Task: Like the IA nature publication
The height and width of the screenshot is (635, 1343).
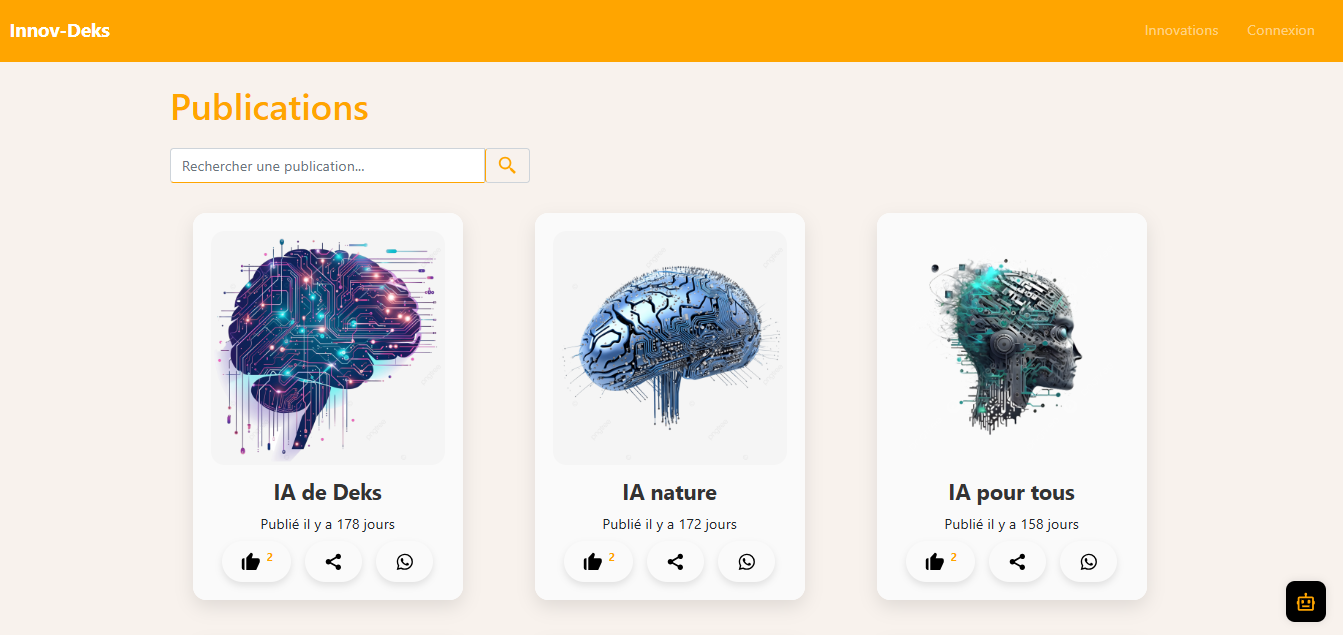Action: 598,562
